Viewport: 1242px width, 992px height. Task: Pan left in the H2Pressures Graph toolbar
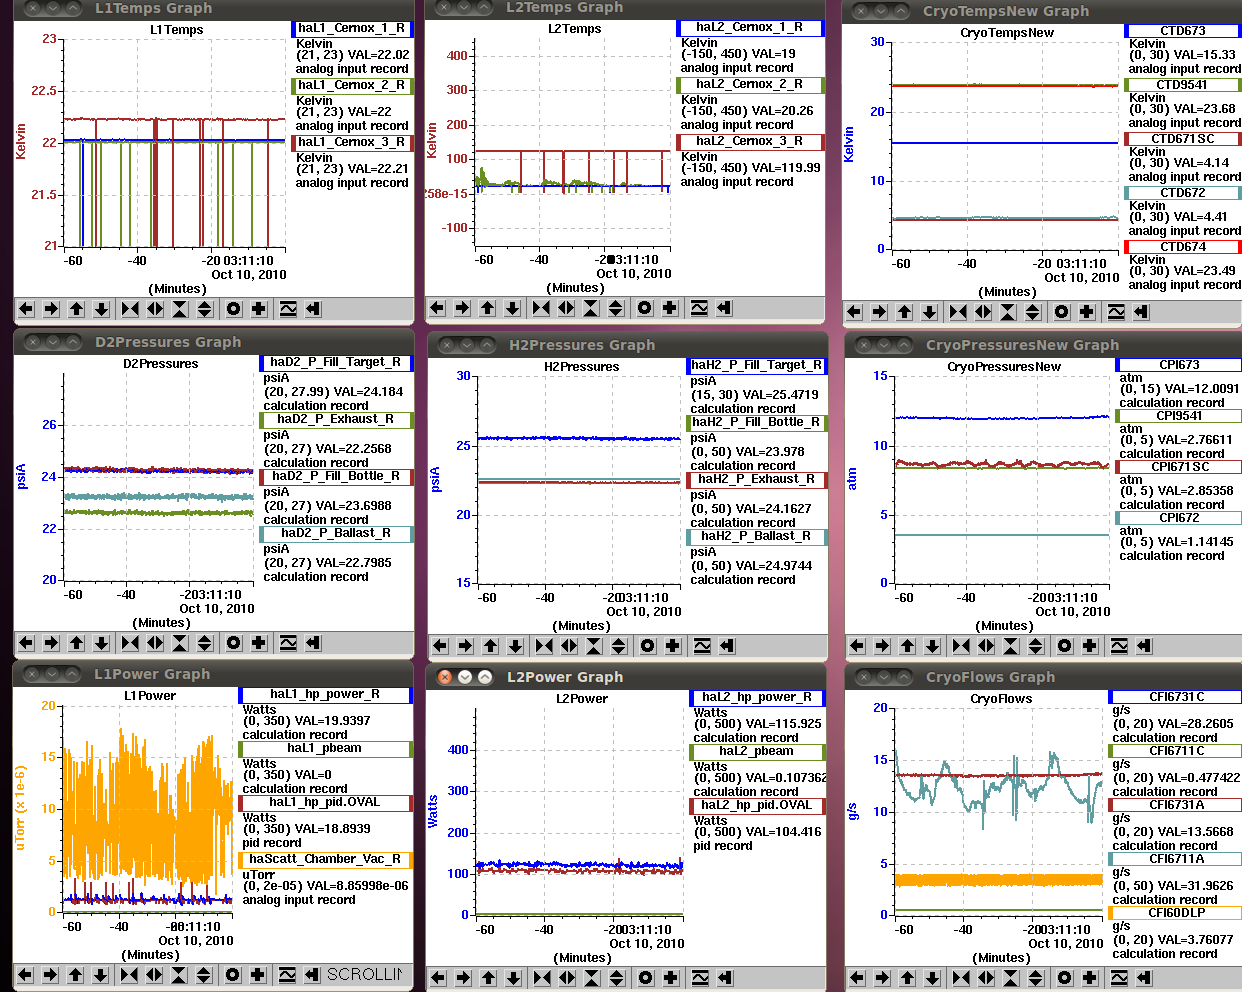(440, 646)
